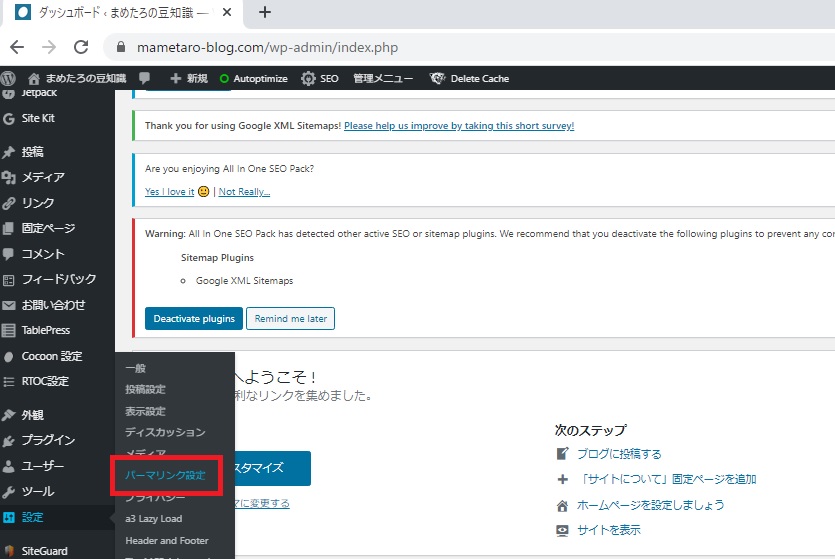This screenshot has width=835, height=559.
Task: Click the Delete Cache icon
Action: [437, 78]
